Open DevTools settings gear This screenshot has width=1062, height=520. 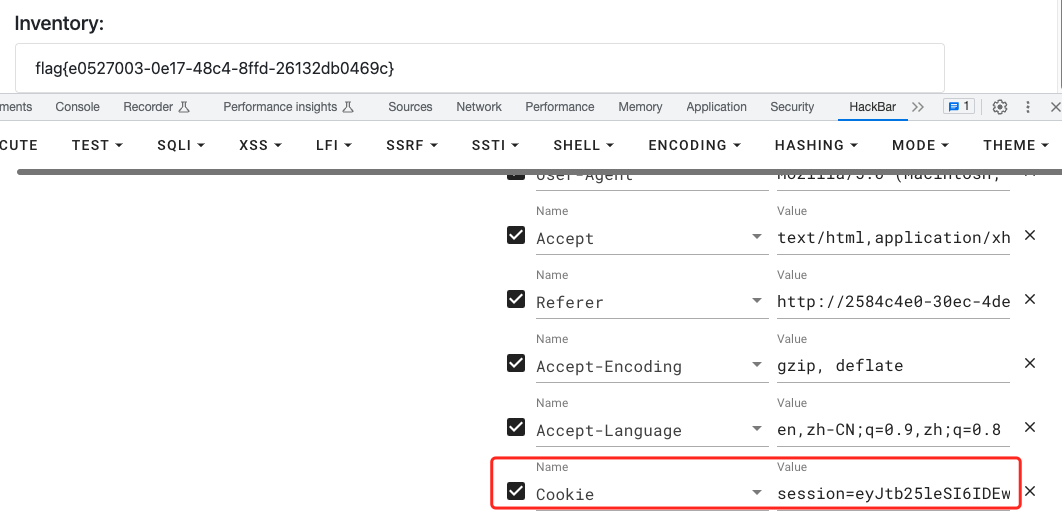(999, 107)
